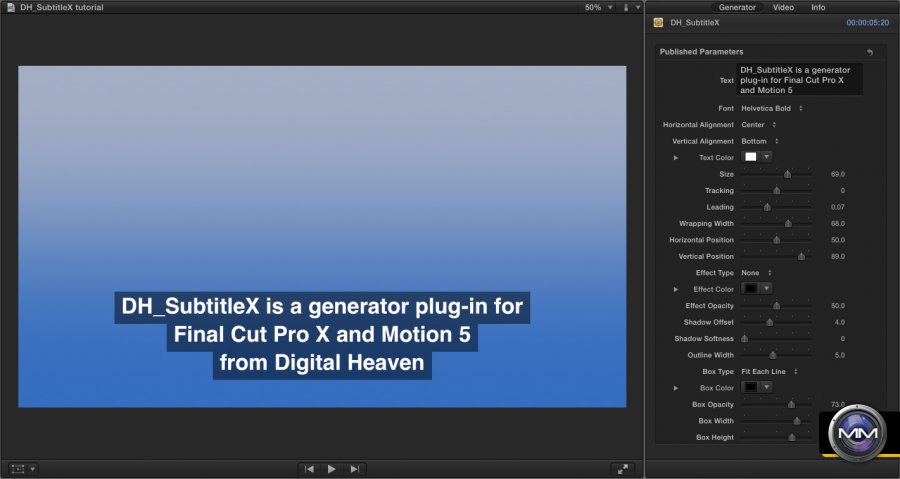Click the Outline Width value 5.0
The height and width of the screenshot is (479, 900).
point(839,355)
